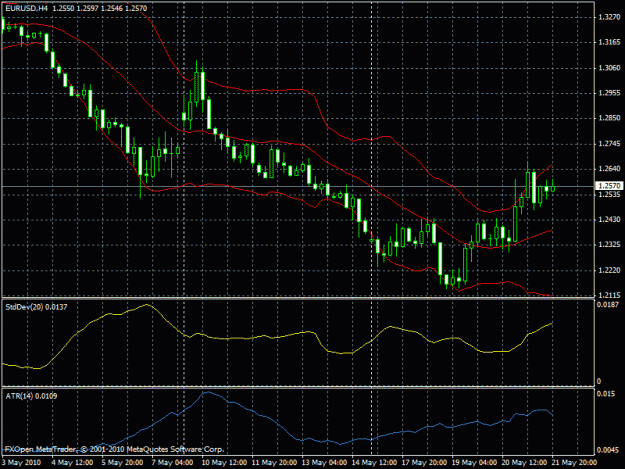Click price level 1.2850 on the scale
Image resolution: width=625 pixels, height=469 pixels.
609,118
